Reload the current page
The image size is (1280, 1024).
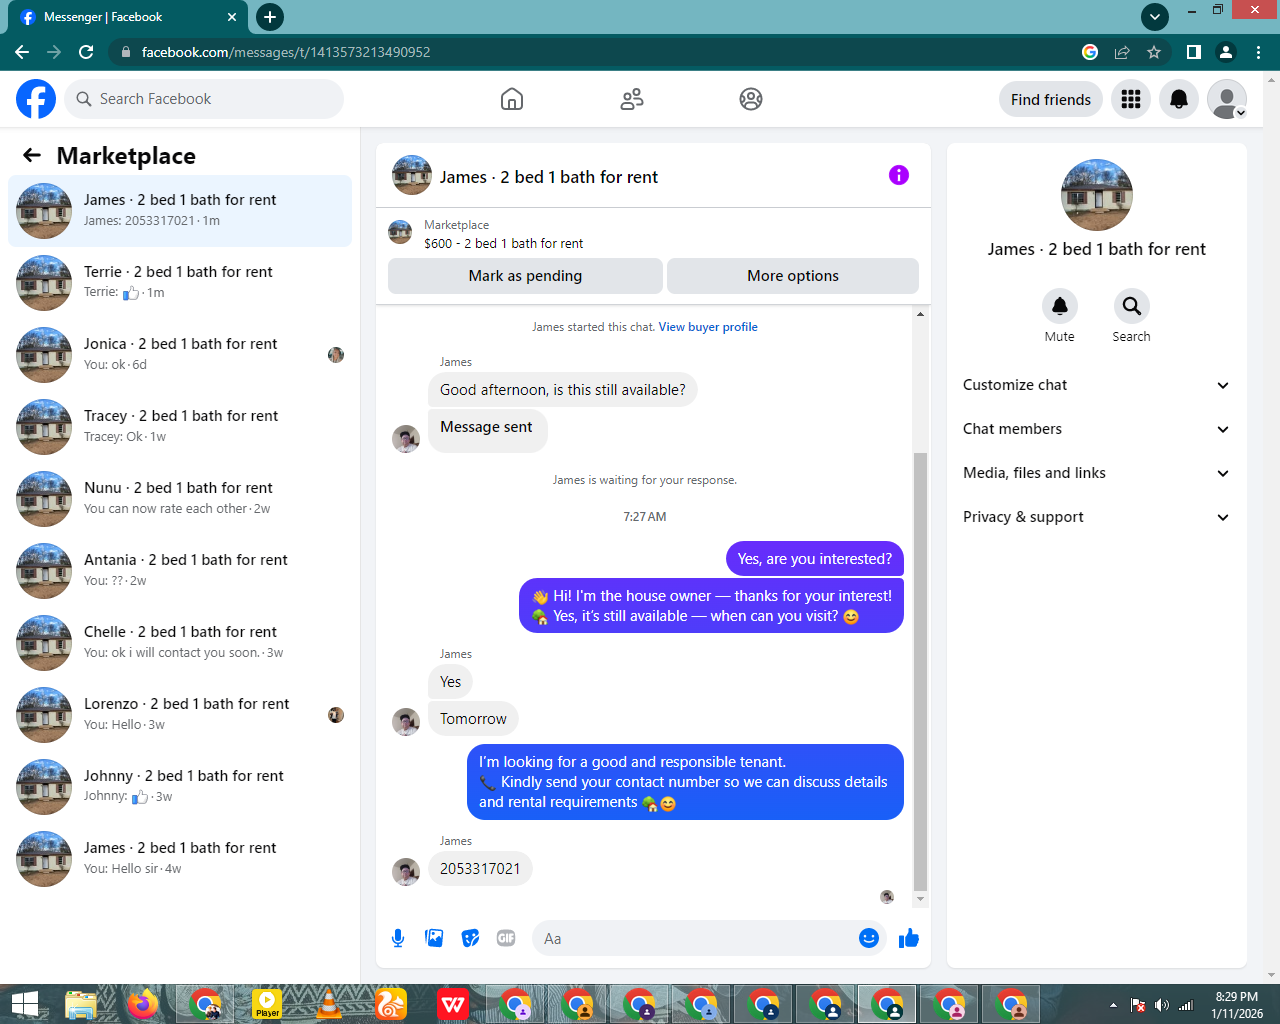[86, 52]
